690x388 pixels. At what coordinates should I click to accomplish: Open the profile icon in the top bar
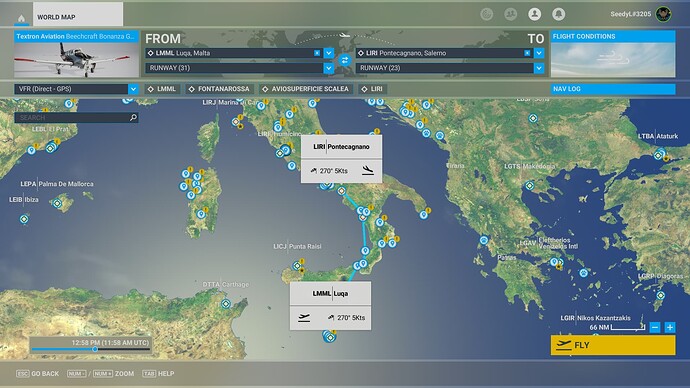point(534,14)
